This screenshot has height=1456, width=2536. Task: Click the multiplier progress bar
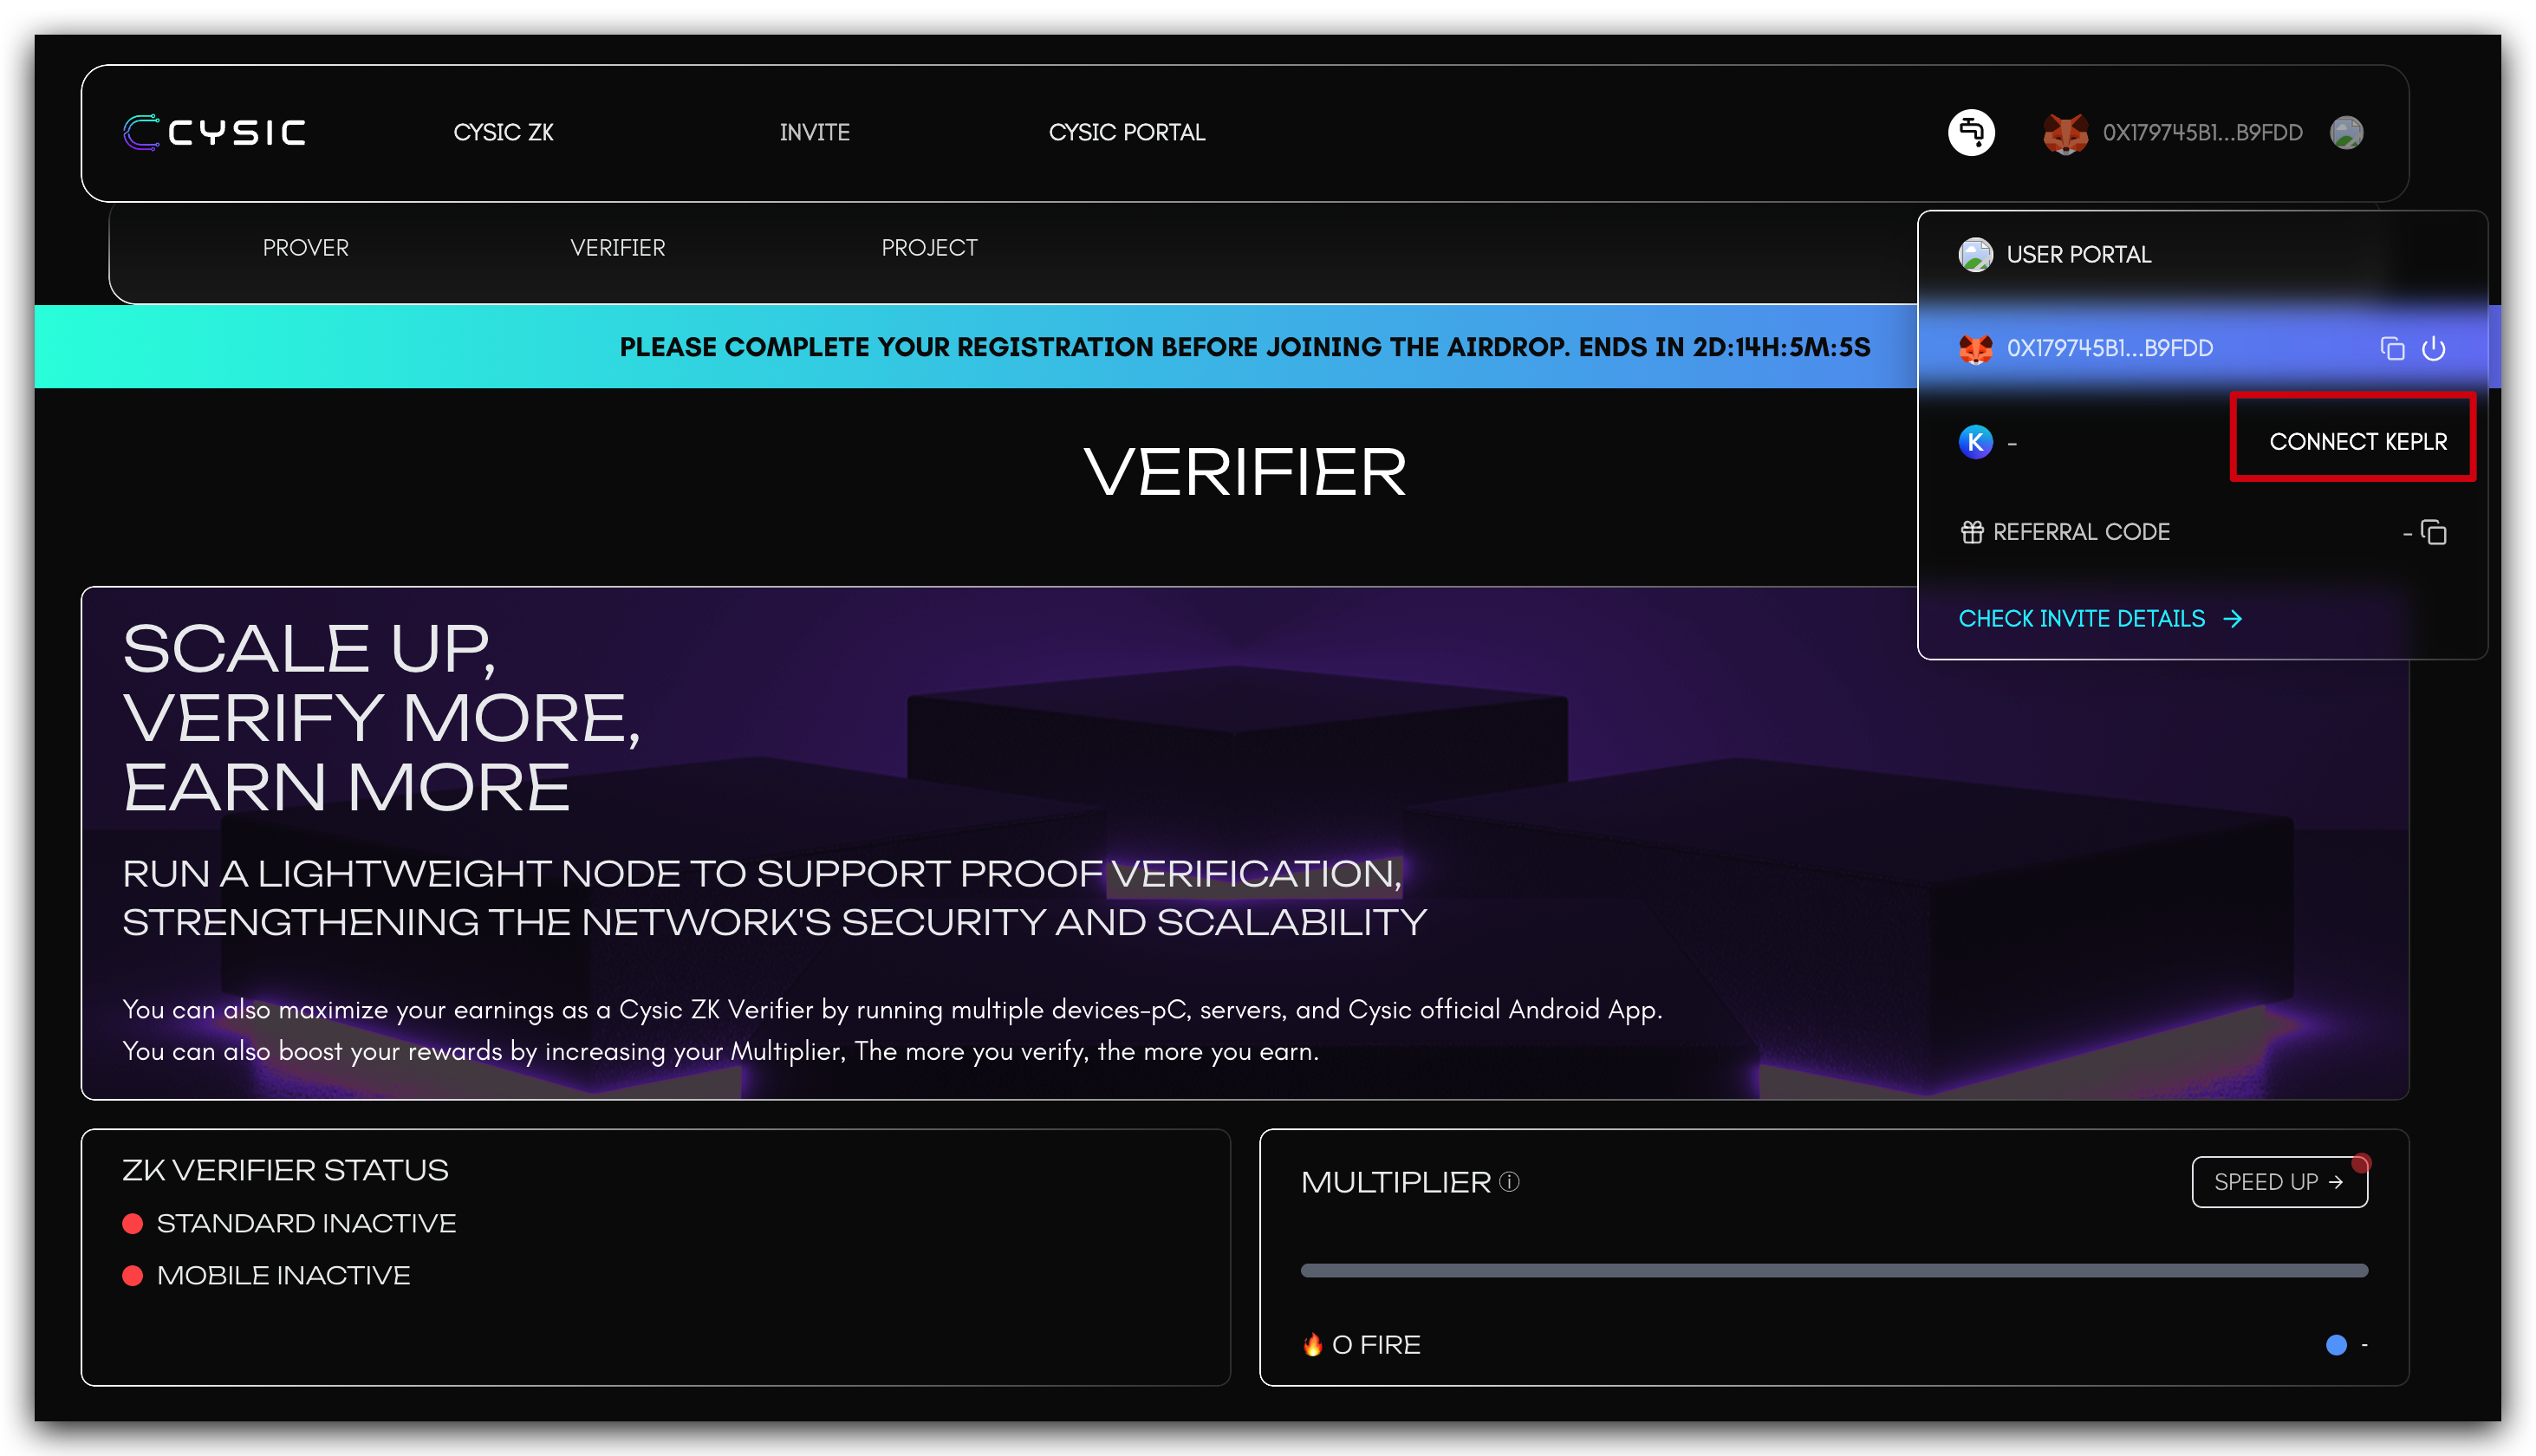(x=1833, y=1270)
